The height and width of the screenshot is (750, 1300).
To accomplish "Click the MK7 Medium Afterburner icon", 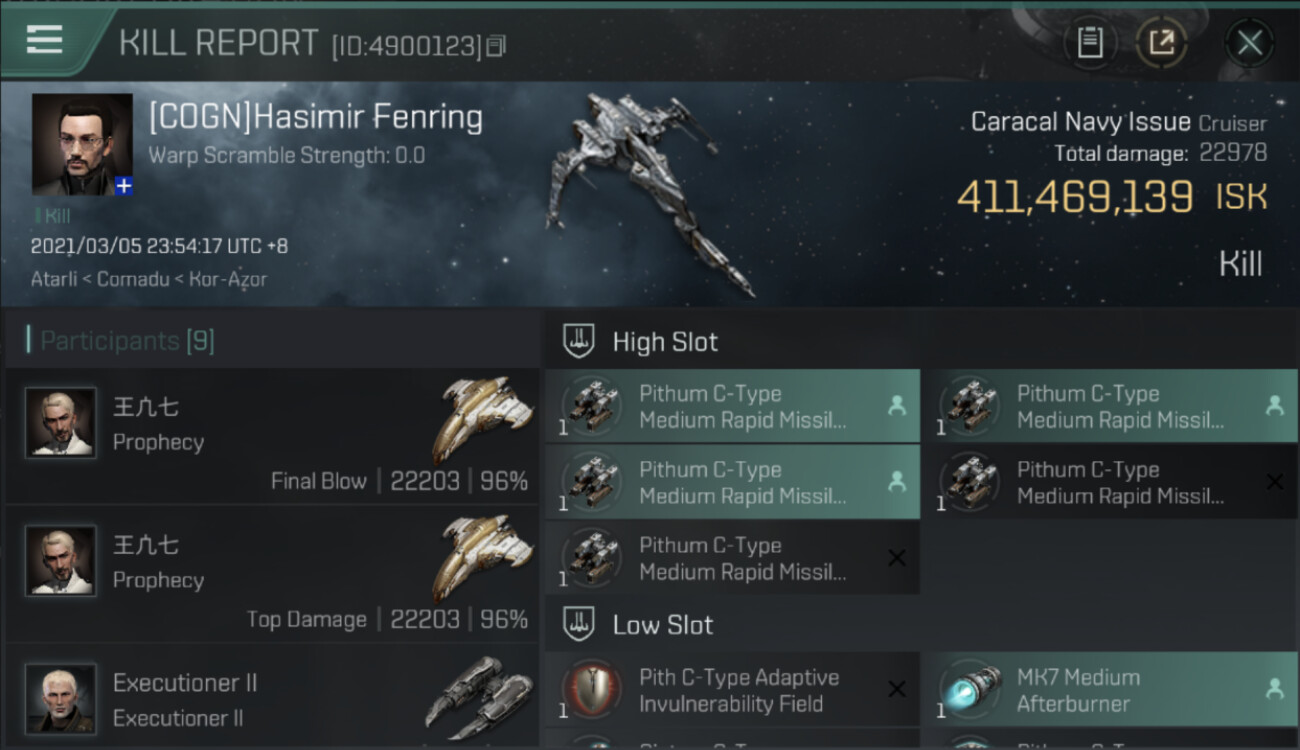I will (x=970, y=690).
